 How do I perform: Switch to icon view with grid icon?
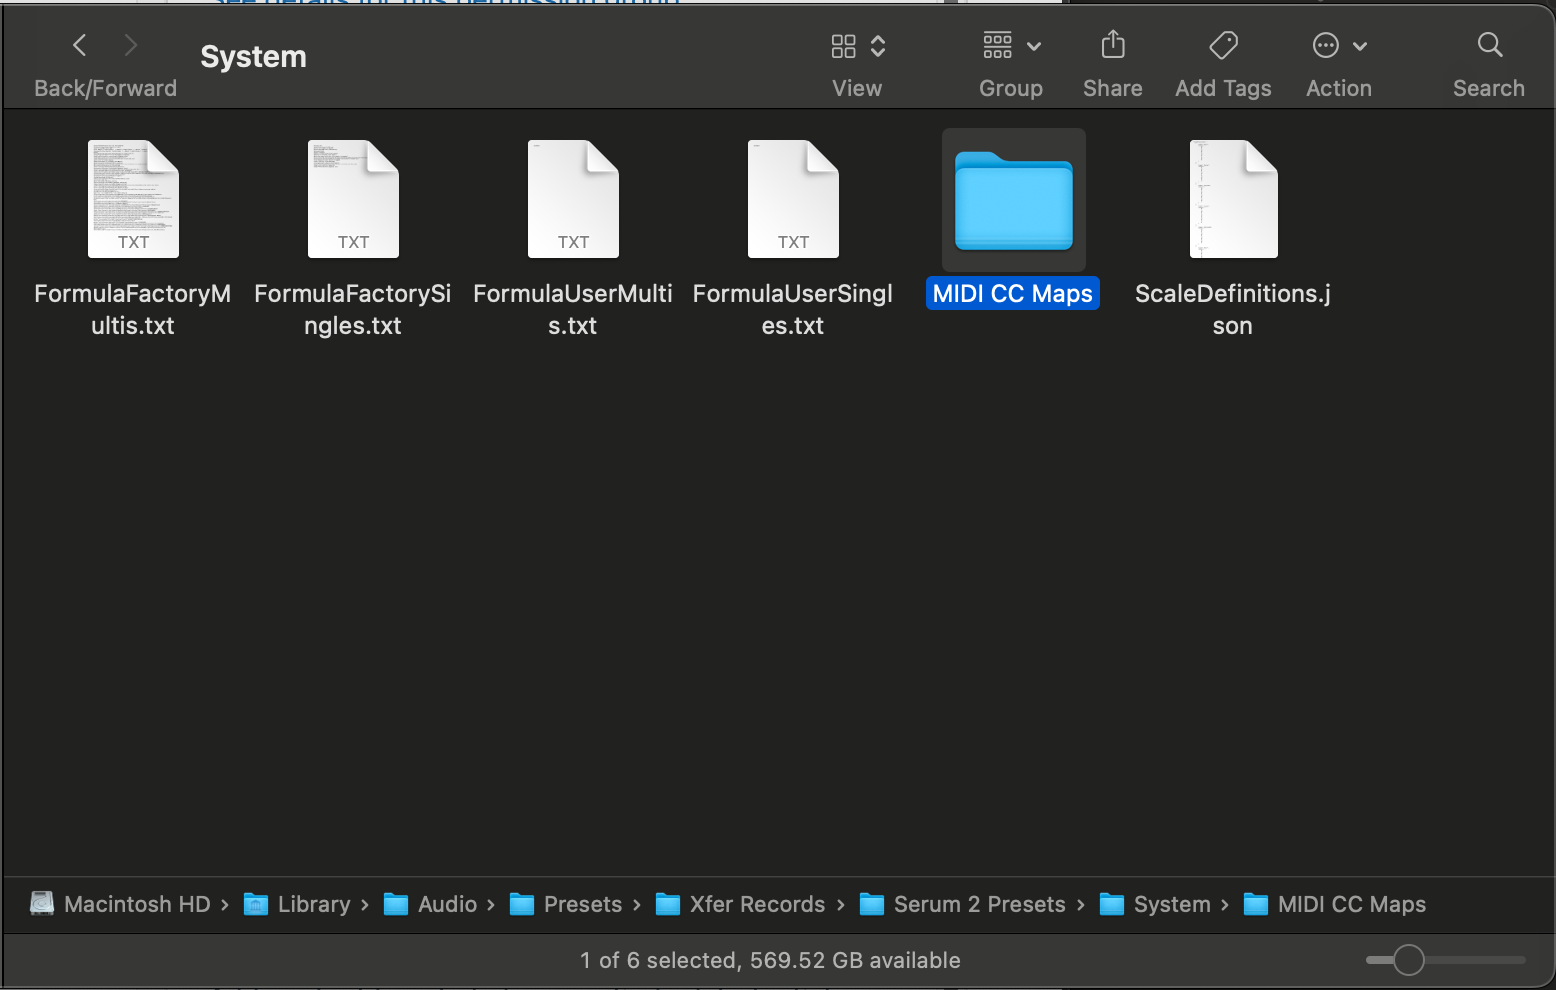[x=843, y=46]
